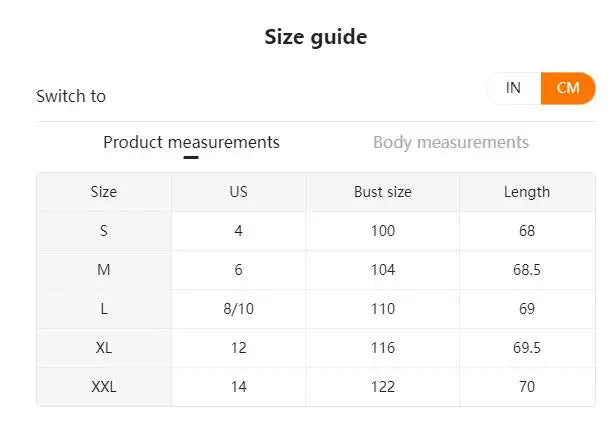Switch units to CM
The width and height of the screenshot is (613, 431).
coord(567,88)
